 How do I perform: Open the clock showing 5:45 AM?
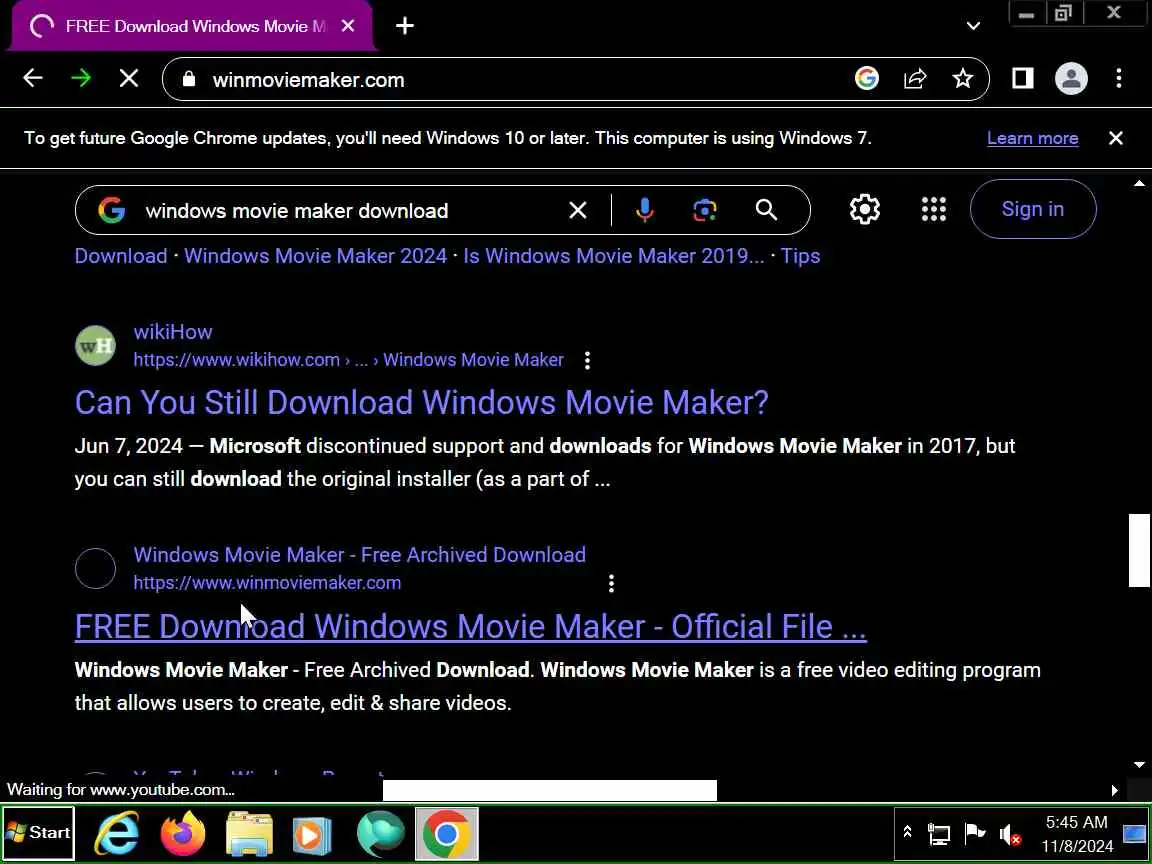pos(1077,834)
